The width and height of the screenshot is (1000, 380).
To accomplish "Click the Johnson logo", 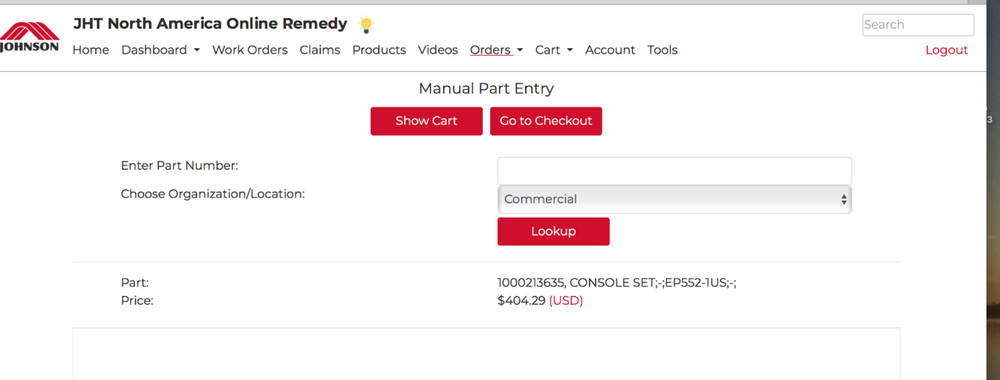I will point(29,37).
